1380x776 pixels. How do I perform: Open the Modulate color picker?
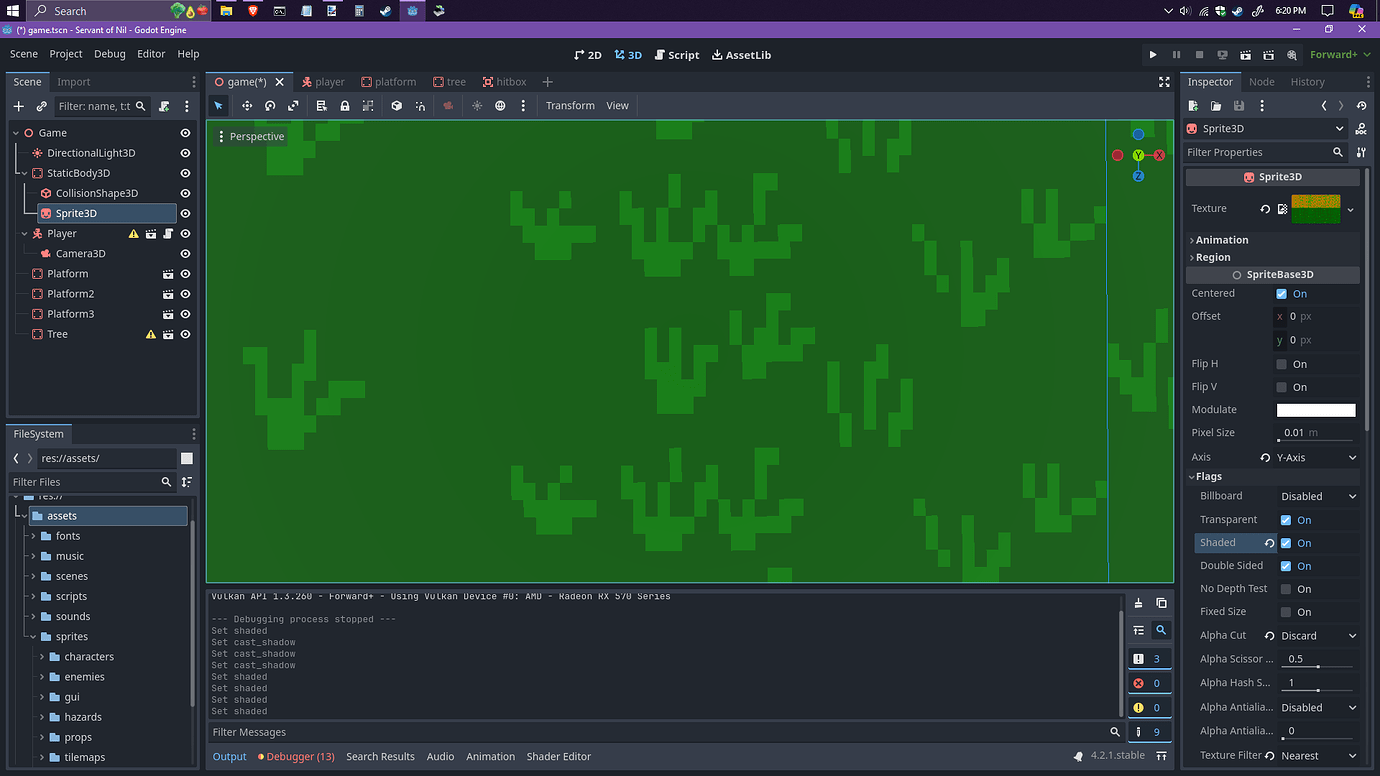coord(1316,409)
